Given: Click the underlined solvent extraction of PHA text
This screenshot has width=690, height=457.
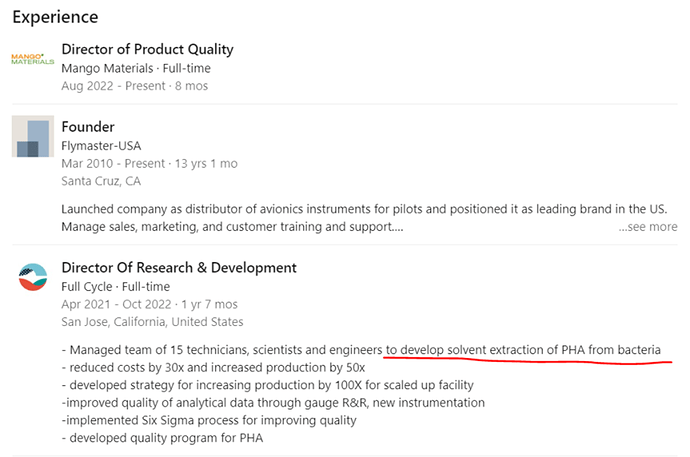Looking at the screenshot, I should click(523, 350).
